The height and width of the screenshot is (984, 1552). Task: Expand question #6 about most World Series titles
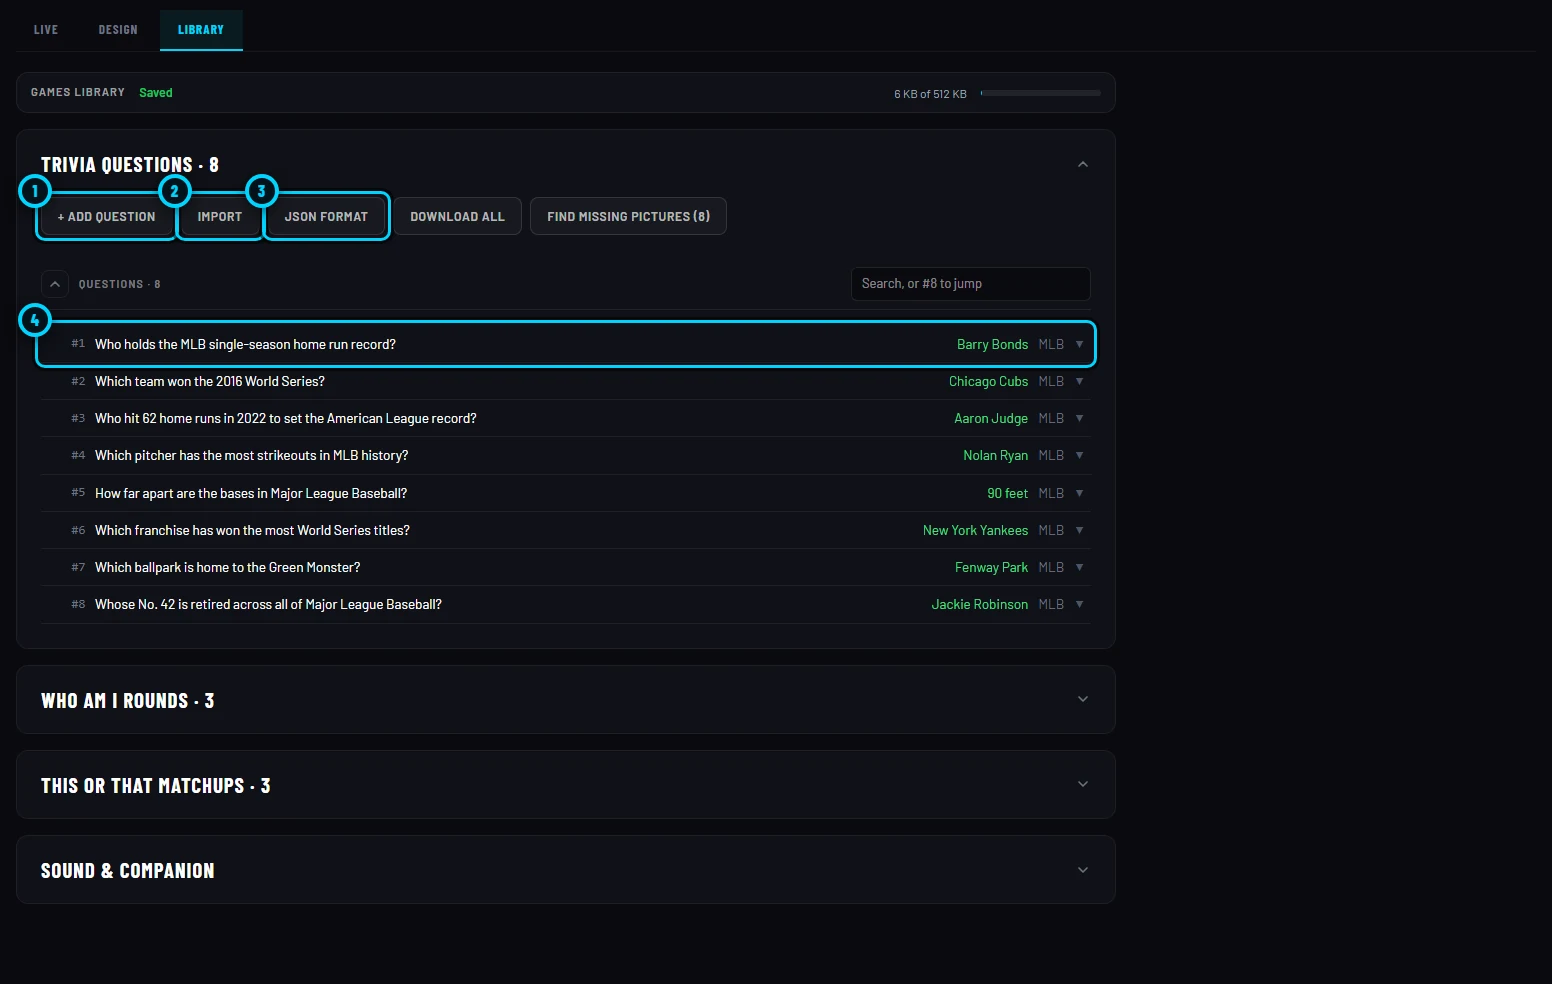click(1080, 531)
